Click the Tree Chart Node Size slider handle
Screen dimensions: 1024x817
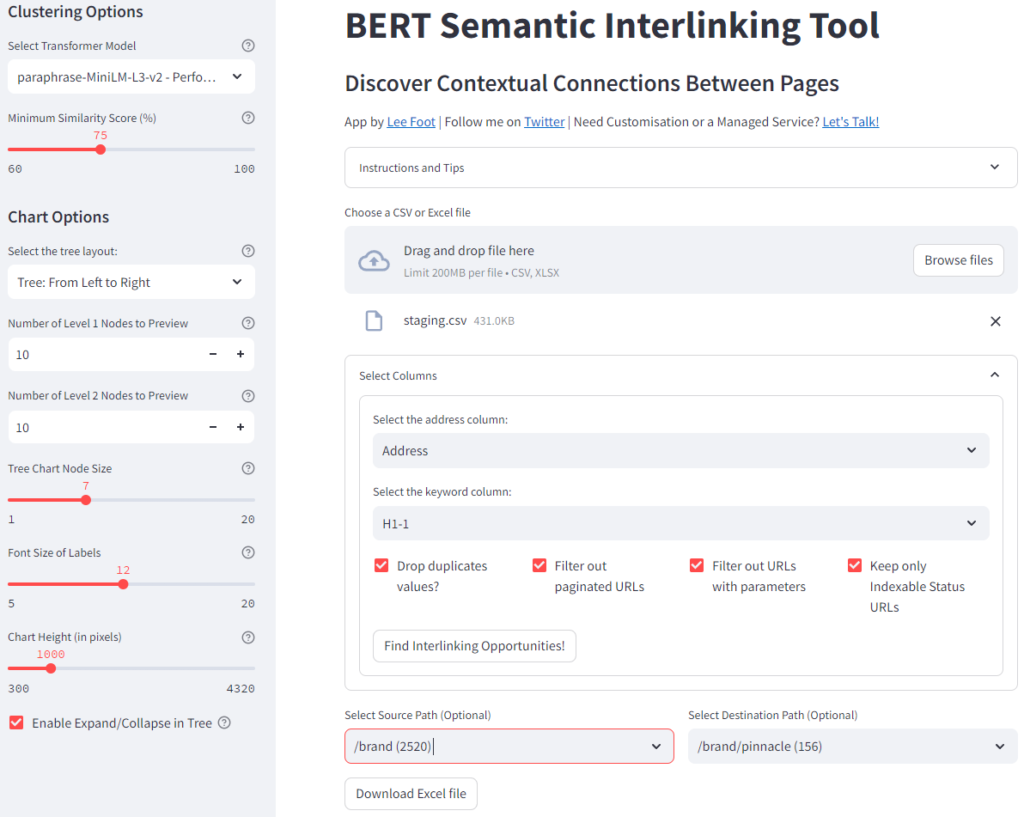[x=86, y=500]
